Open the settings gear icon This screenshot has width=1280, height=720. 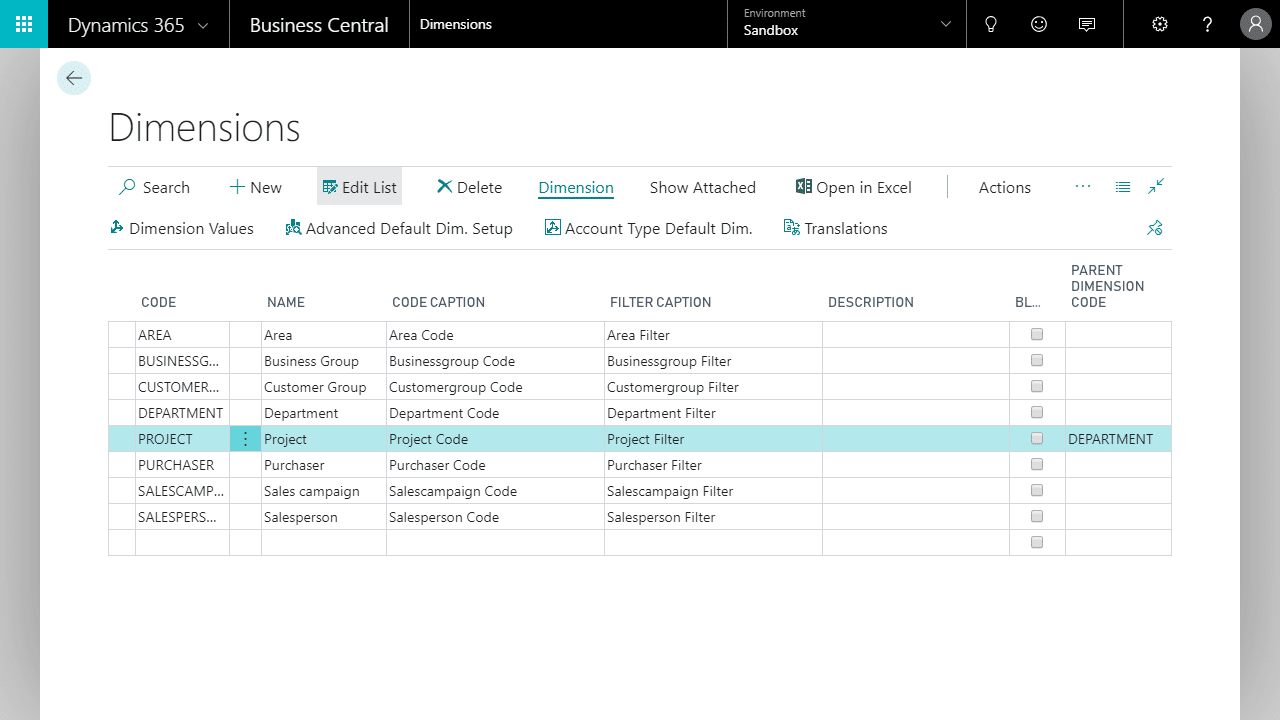pyautogui.click(x=1160, y=24)
